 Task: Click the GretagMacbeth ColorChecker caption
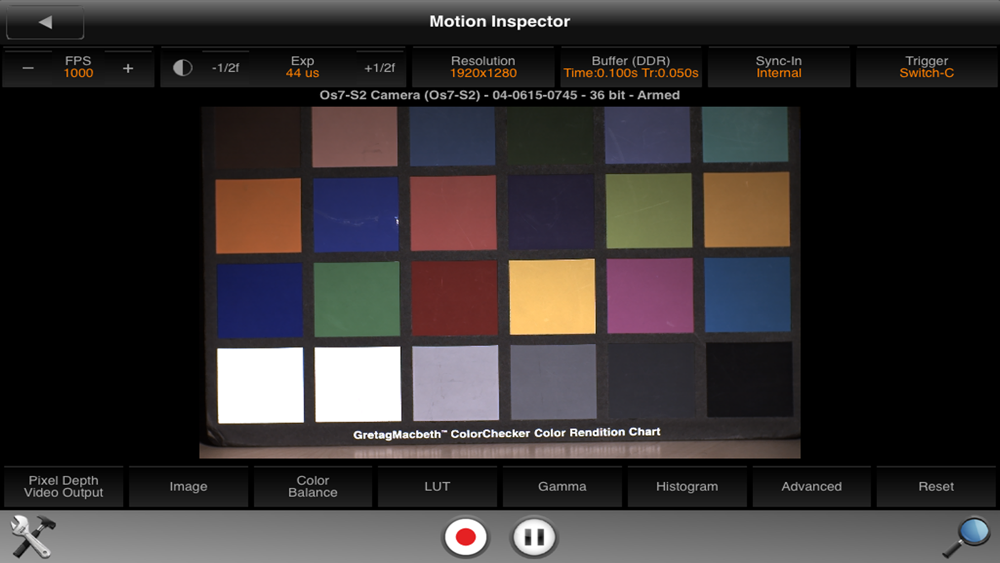(x=506, y=433)
